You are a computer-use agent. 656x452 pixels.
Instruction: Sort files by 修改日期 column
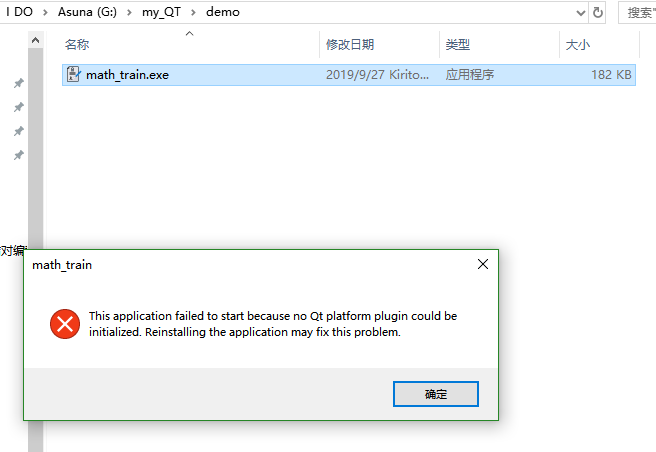coord(350,44)
